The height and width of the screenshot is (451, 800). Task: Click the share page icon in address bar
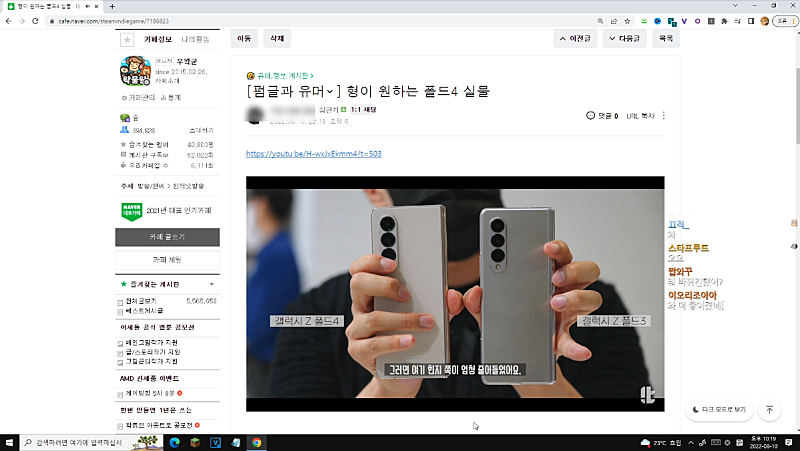click(x=614, y=21)
